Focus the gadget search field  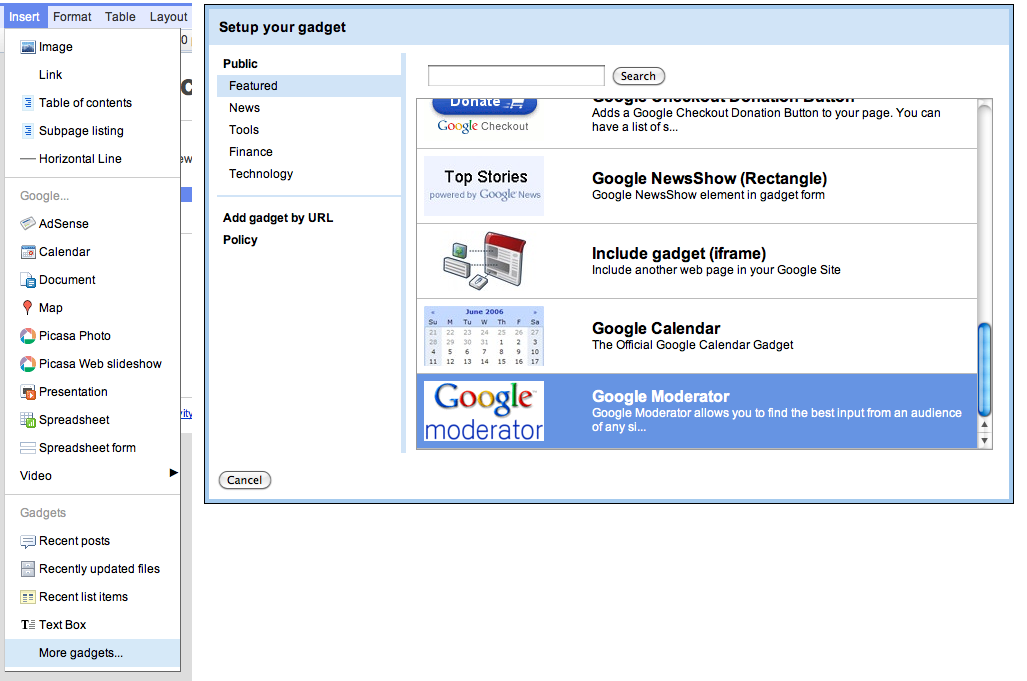coord(516,75)
